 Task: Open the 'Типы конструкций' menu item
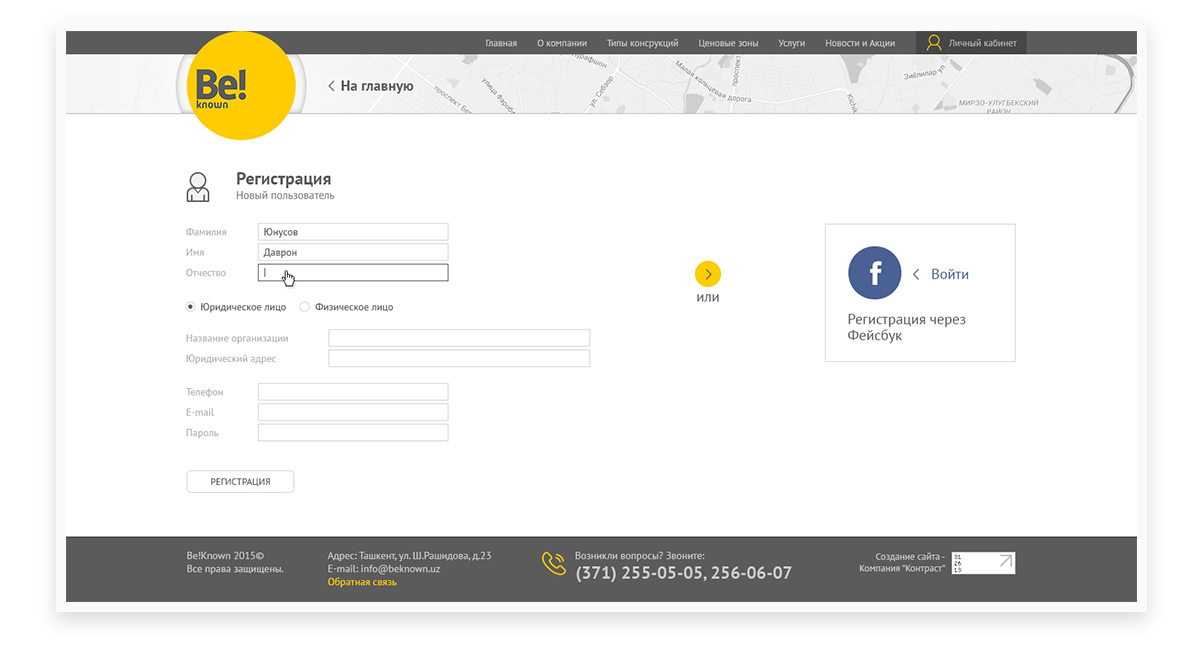click(642, 43)
